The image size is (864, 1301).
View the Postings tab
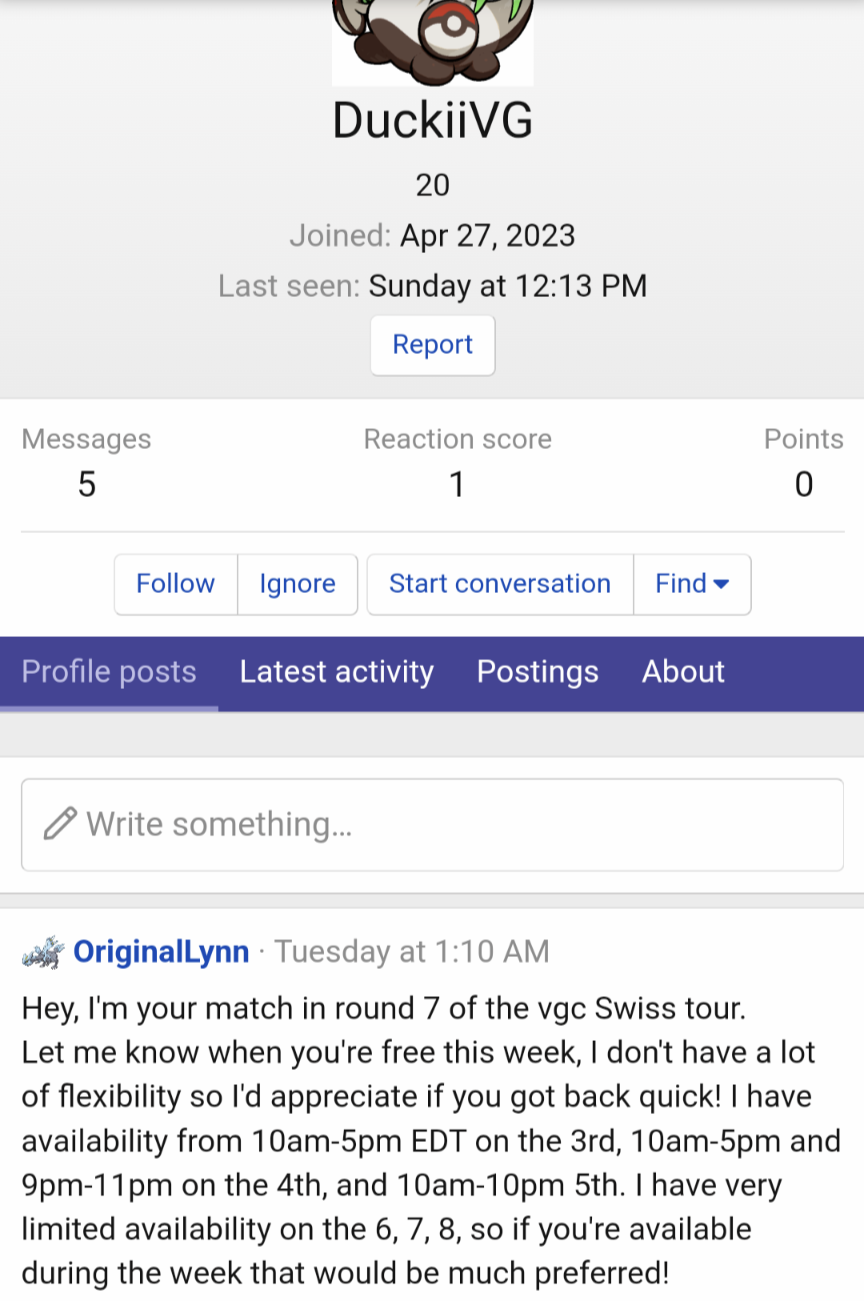[537, 672]
